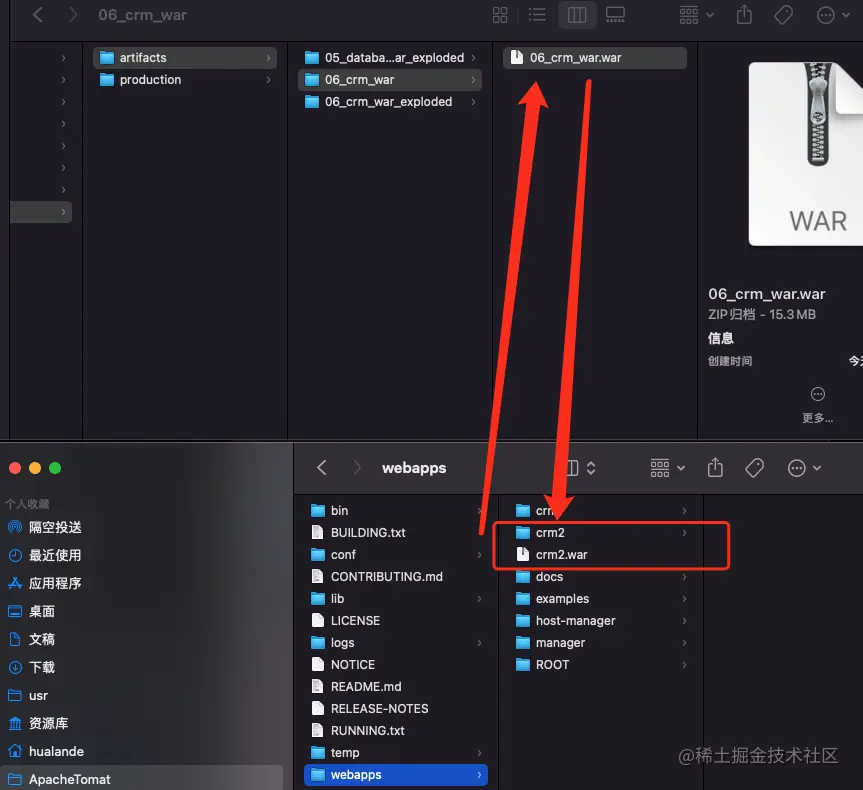Open action menu in webapps window
Image resolution: width=863 pixels, height=790 pixels.
point(804,468)
